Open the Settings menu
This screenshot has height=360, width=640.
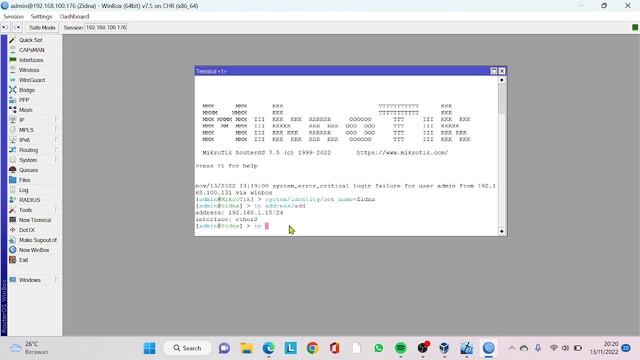pyautogui.click(x=41, y=16)
